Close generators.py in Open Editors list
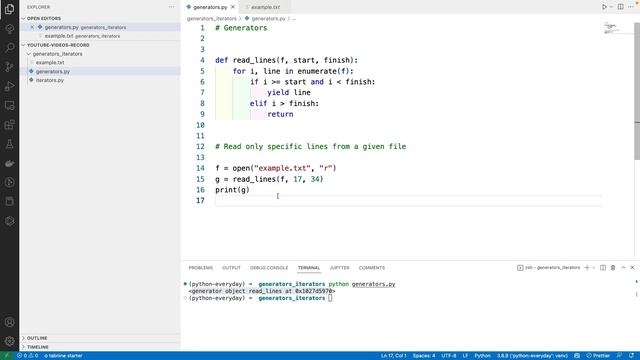 coord(32,27)
